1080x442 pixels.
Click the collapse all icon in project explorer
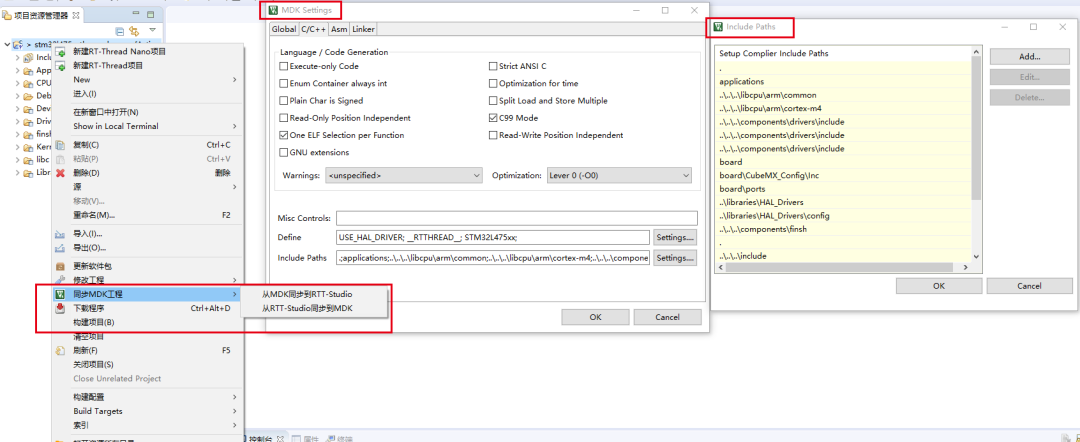(120, 31)
